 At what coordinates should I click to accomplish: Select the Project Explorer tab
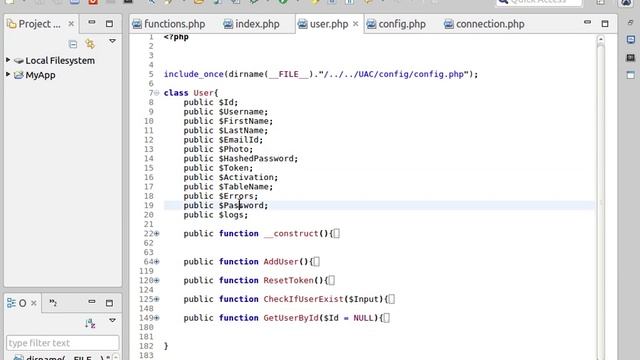[x=39, y=24]
